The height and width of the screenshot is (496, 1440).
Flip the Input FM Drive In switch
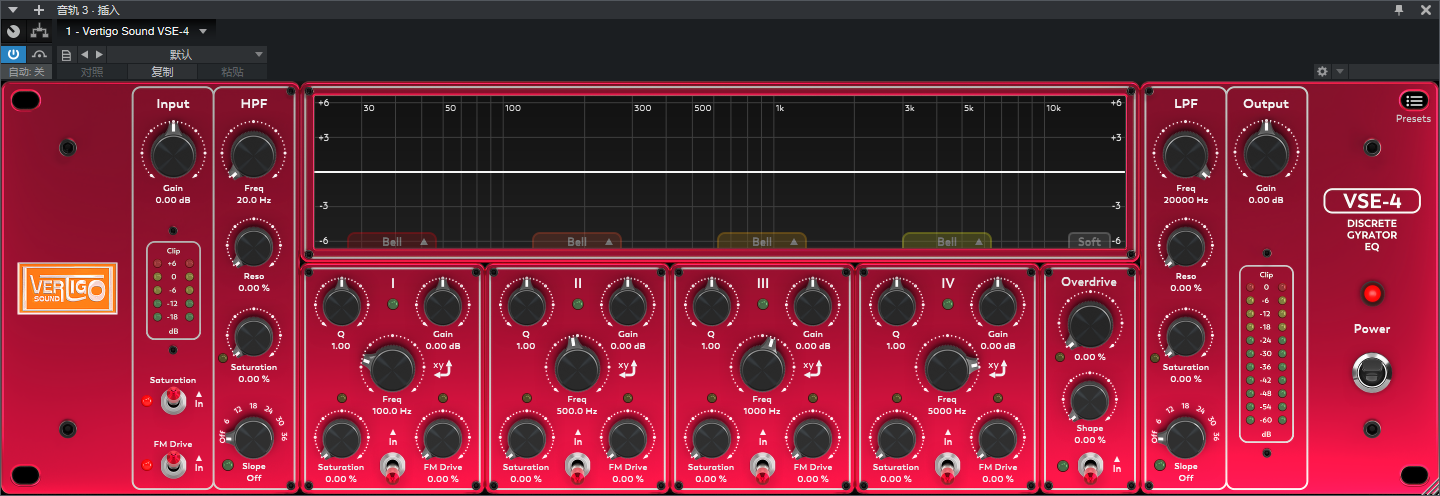point(175,465)
